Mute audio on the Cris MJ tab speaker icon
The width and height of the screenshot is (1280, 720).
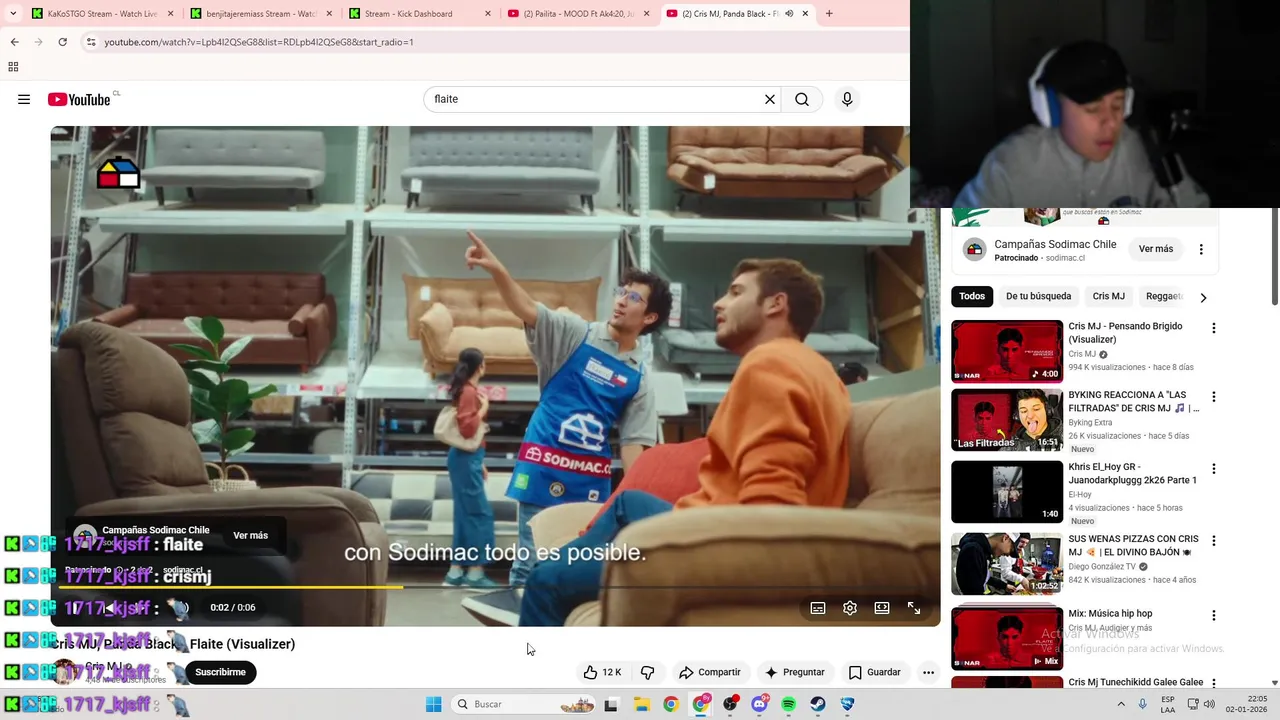[x=789, y=14]
